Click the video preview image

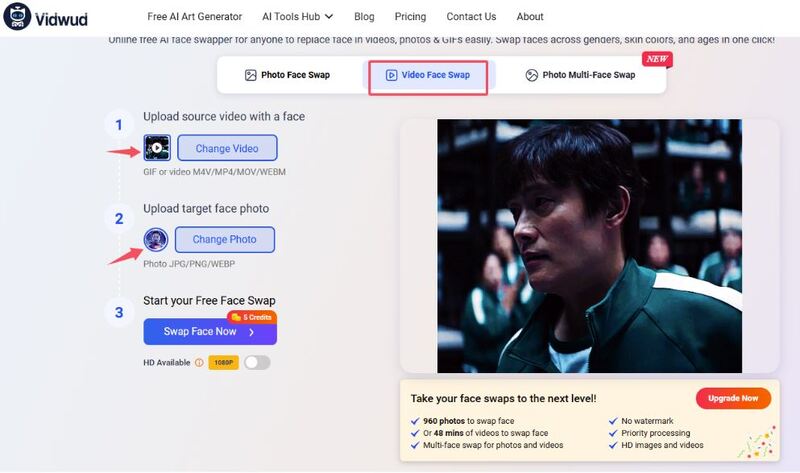(589, 246)
